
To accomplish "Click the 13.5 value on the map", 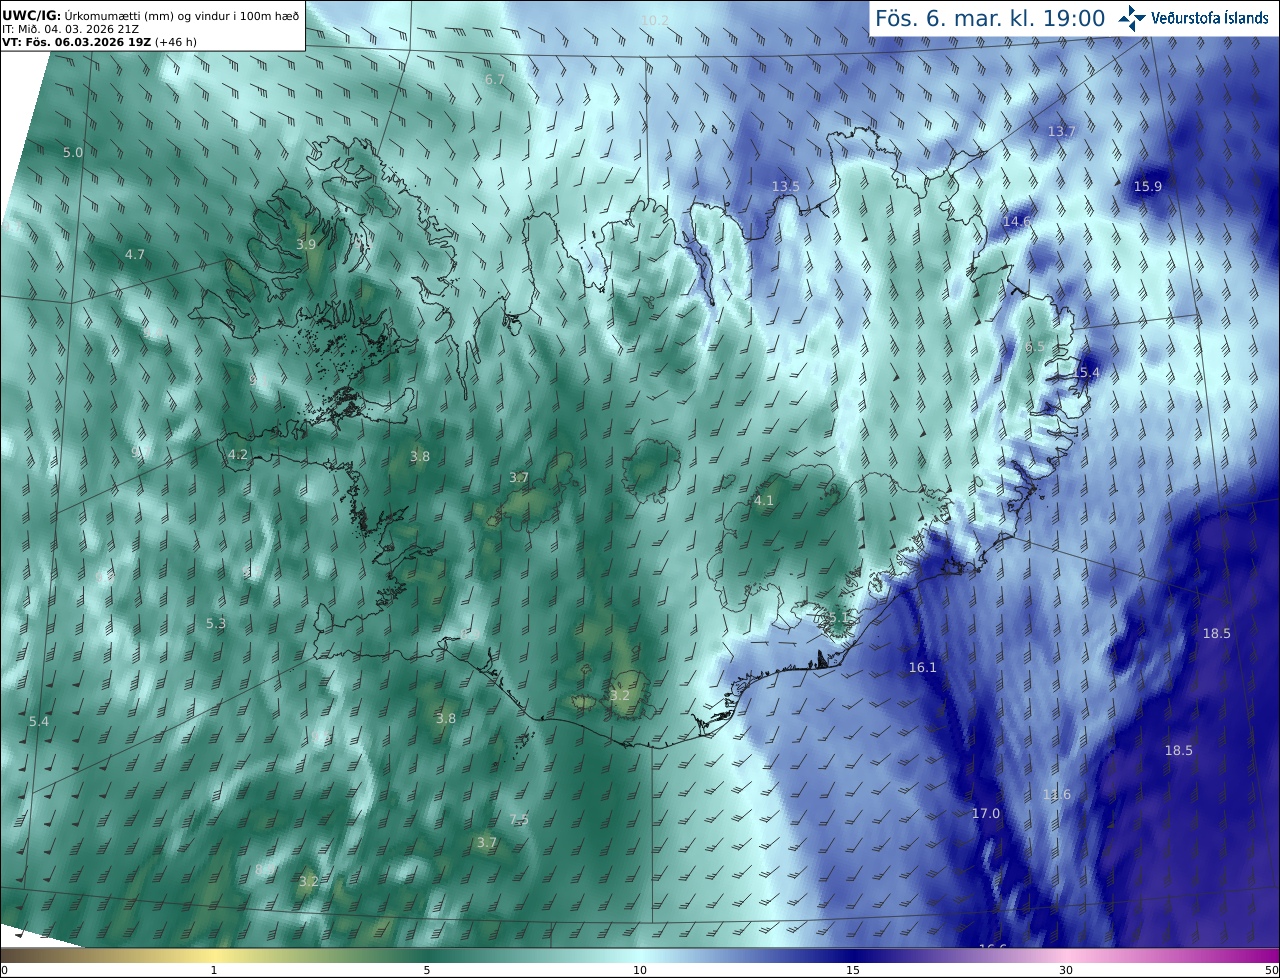I will pos(786,187).
